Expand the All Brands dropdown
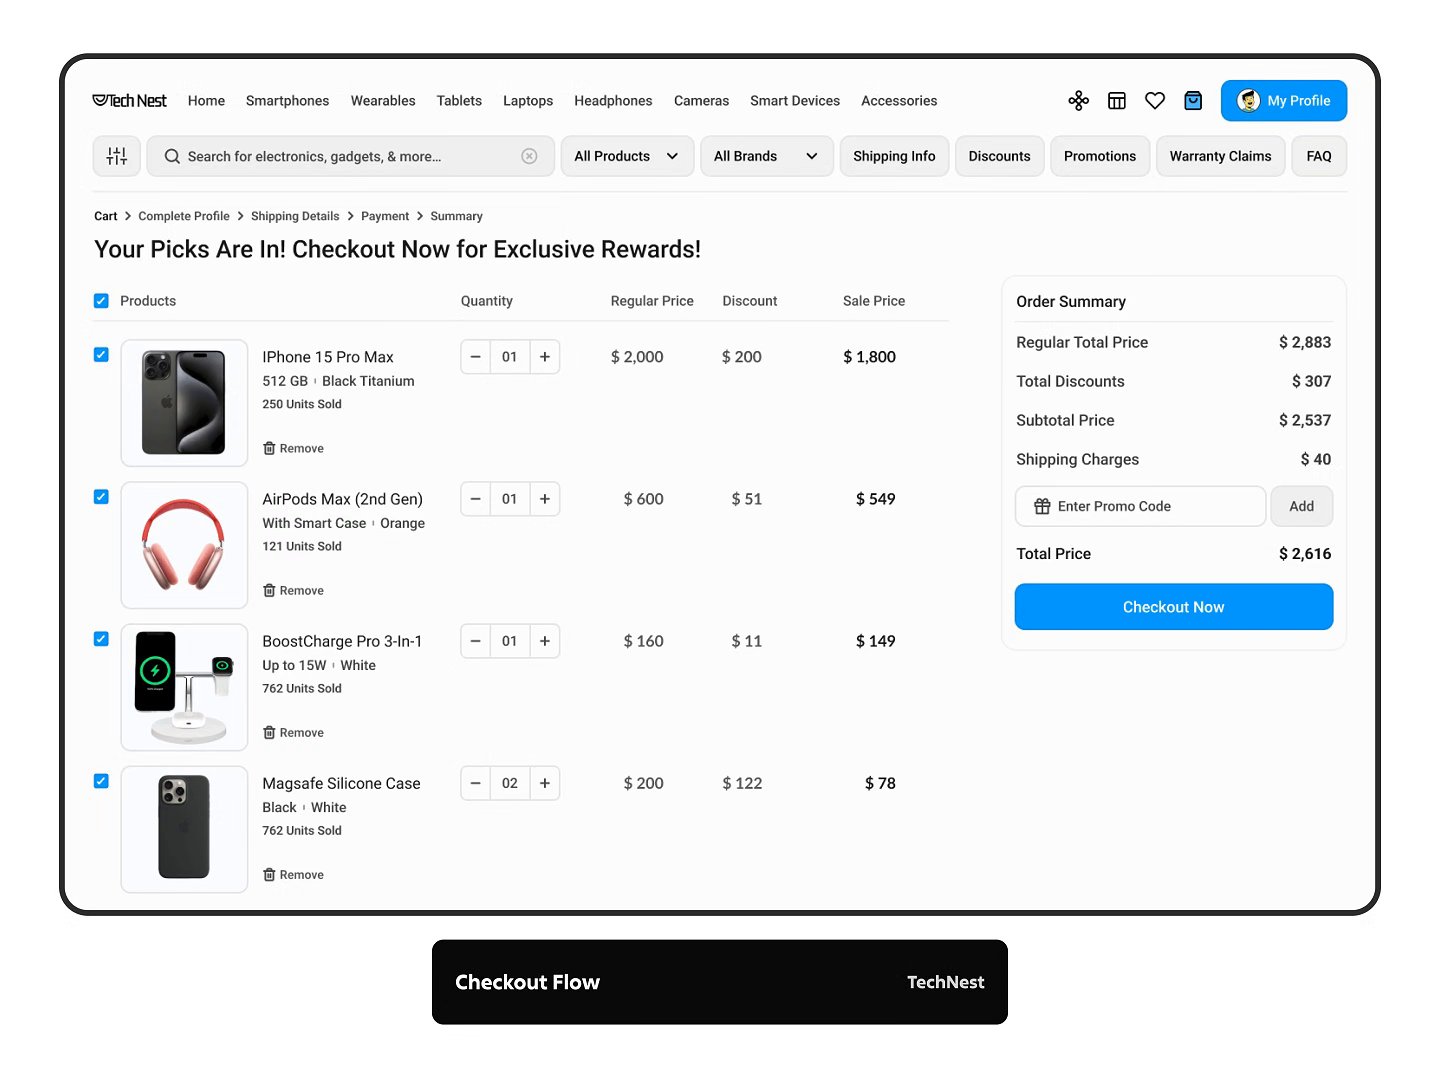The height and width of the screenshot is (1080, 1440). (x=766, y=156)
